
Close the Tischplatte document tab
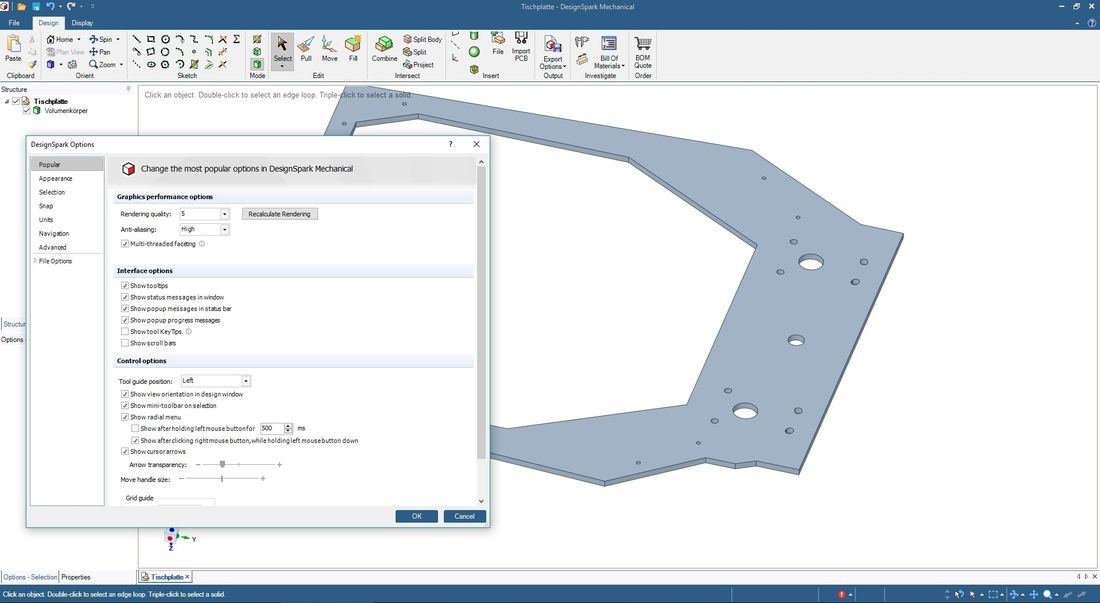click(x=187, y=577)
